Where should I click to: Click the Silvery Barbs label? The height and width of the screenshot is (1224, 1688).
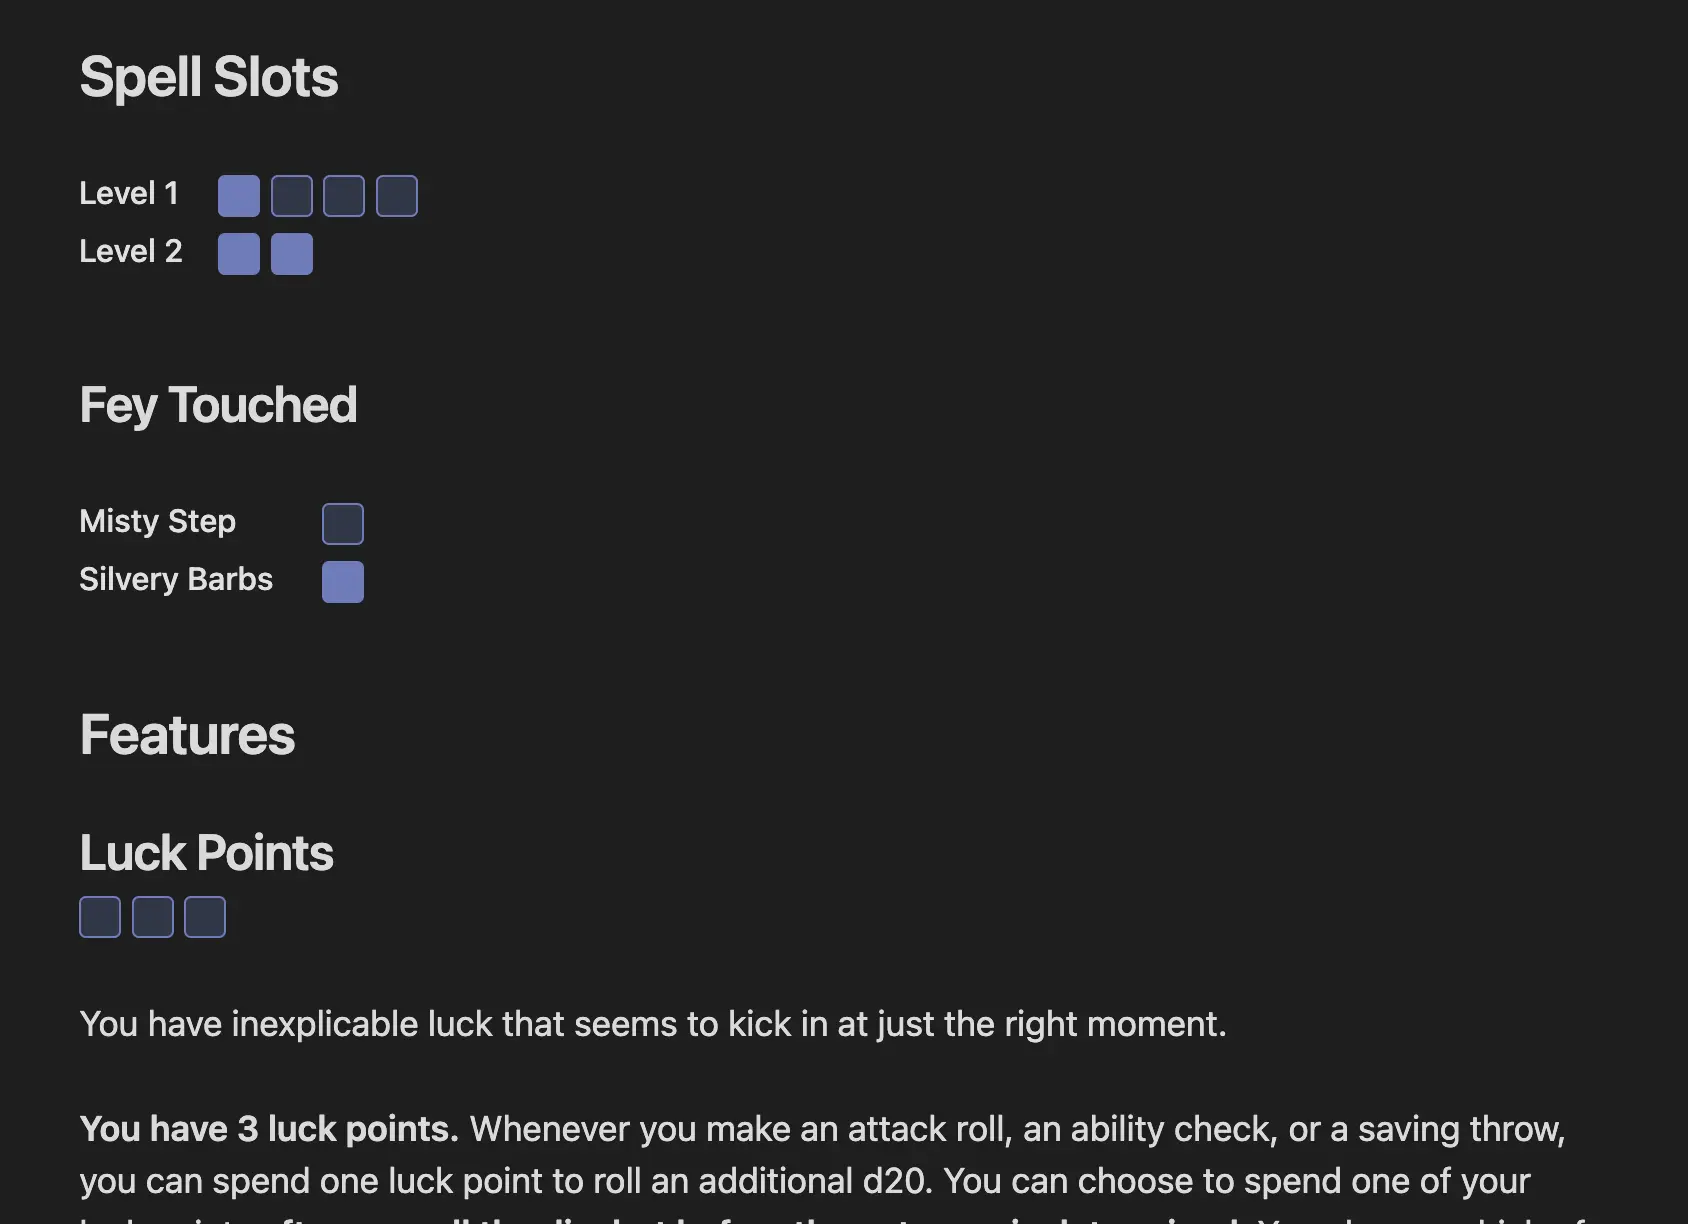[x=176, y=579]
